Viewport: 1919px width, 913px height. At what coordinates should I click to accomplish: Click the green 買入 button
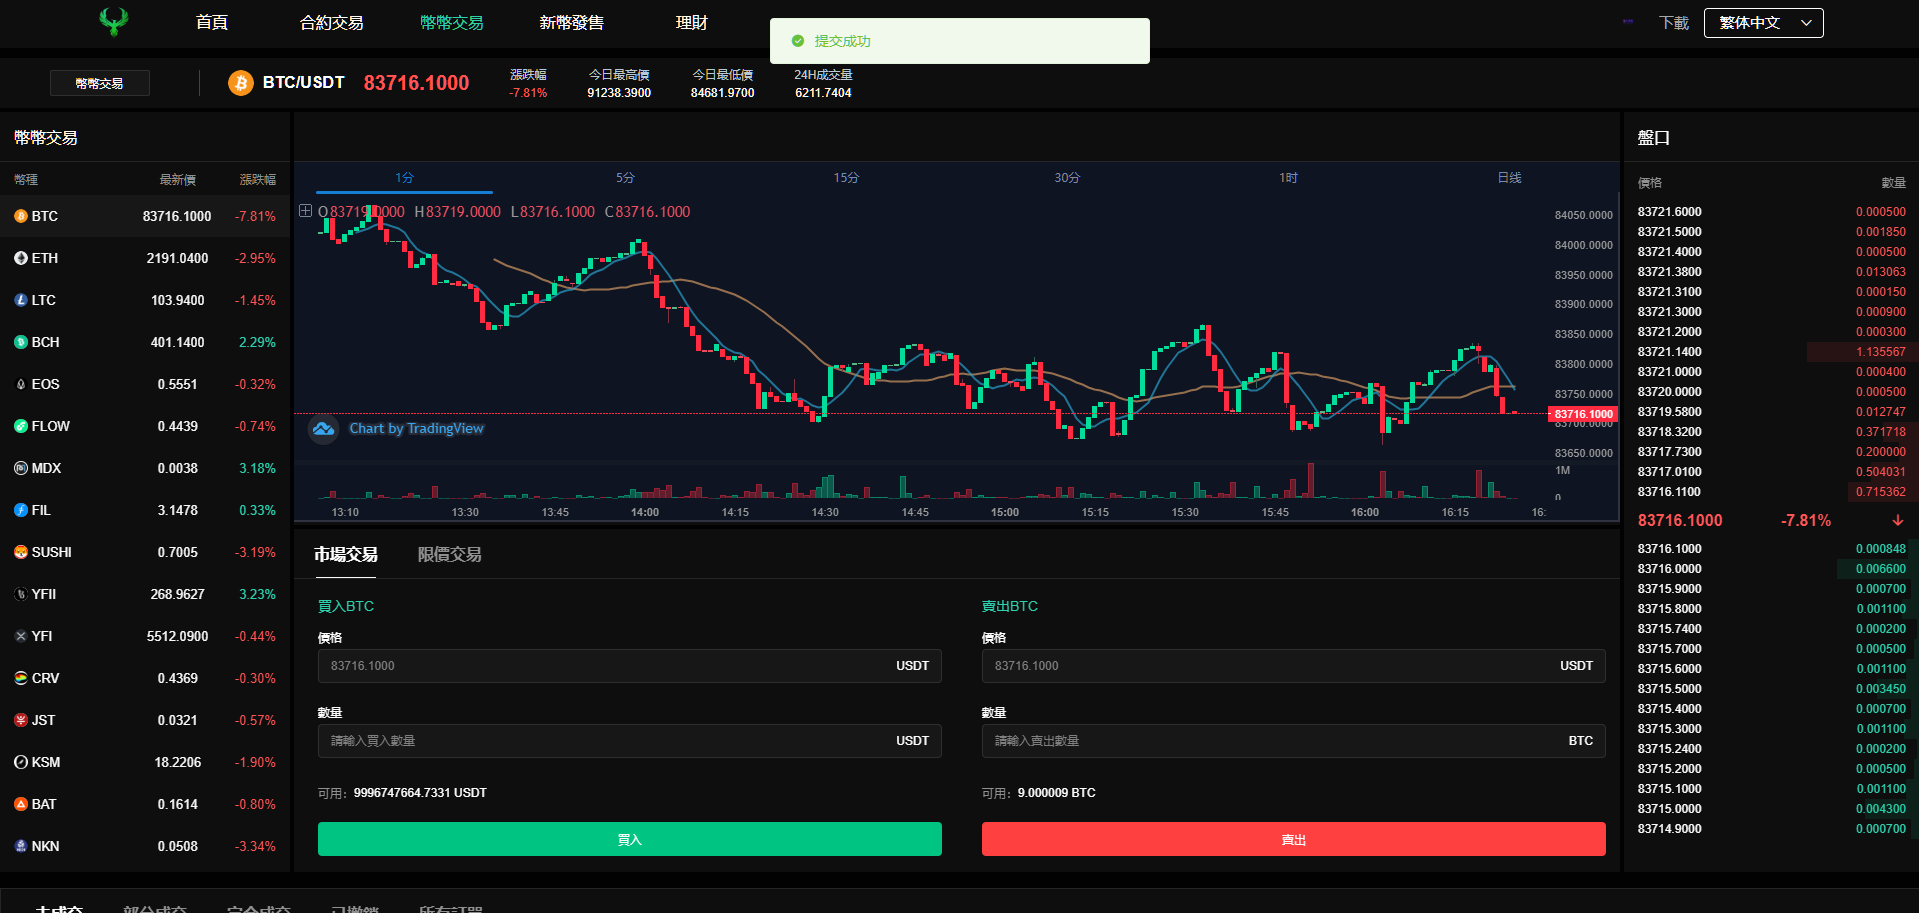629,839
